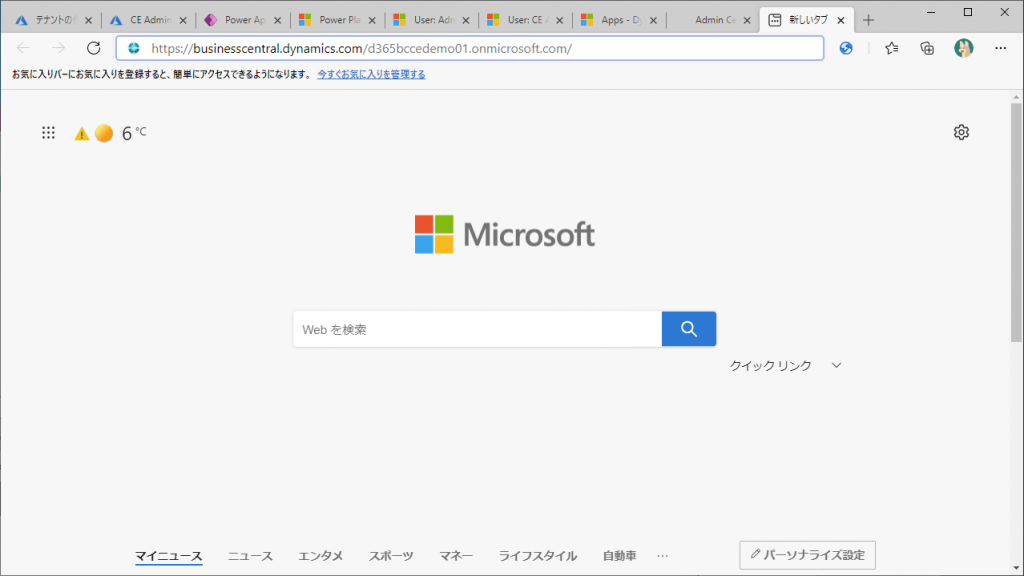Click the Microsoft logo
Image resolution: width=1024 pixels, height=576 pixels.
[x=505, y=234]
